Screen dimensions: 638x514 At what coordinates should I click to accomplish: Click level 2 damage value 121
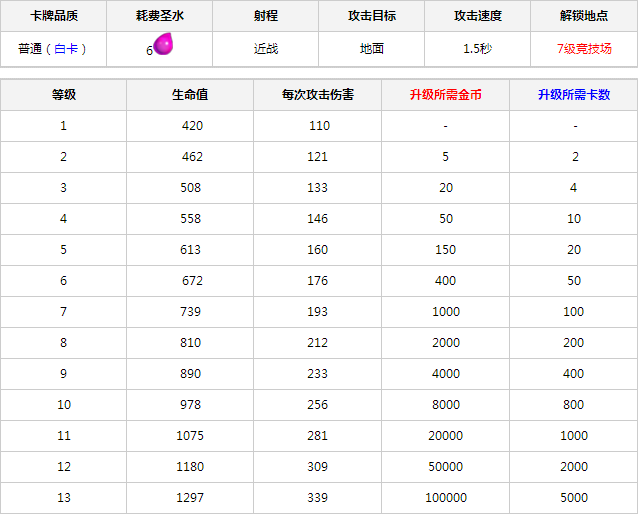pos(317,157)
